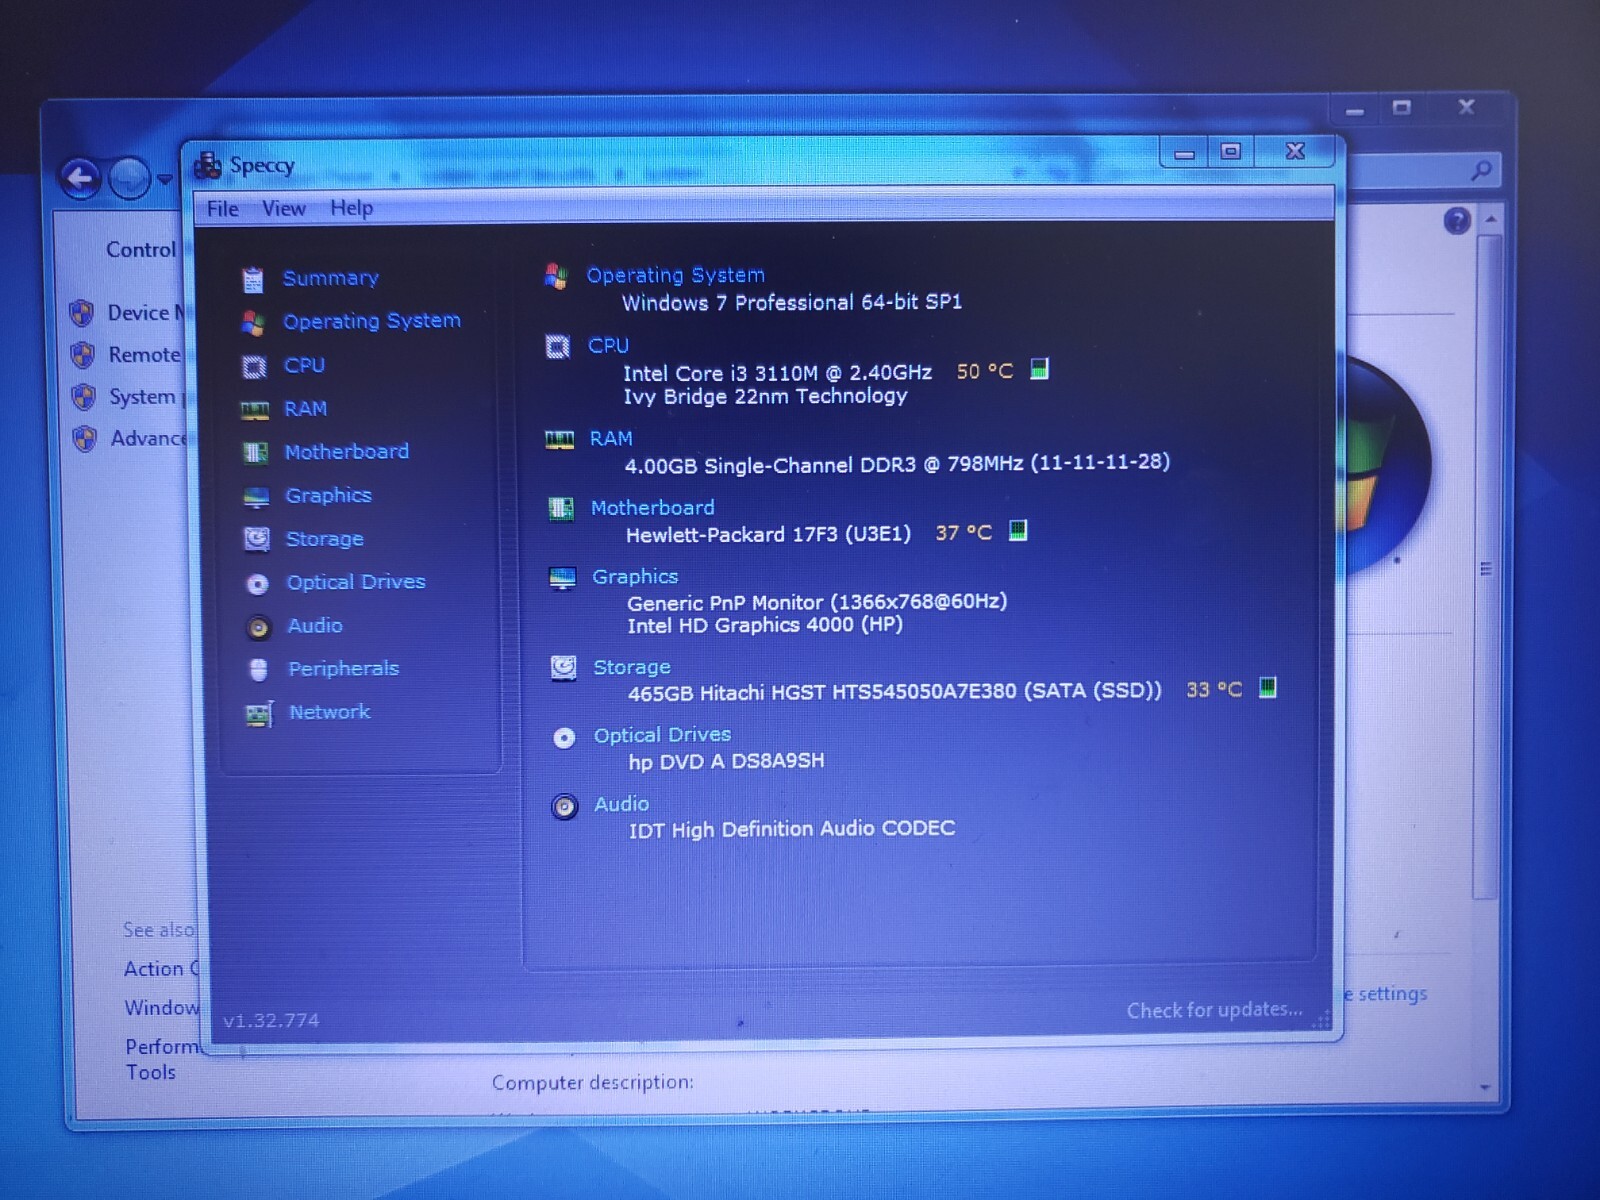The width and height of the screenshot is (1600, 1200).
Task: Open the CPU heading link in summary
Action: 608,346
